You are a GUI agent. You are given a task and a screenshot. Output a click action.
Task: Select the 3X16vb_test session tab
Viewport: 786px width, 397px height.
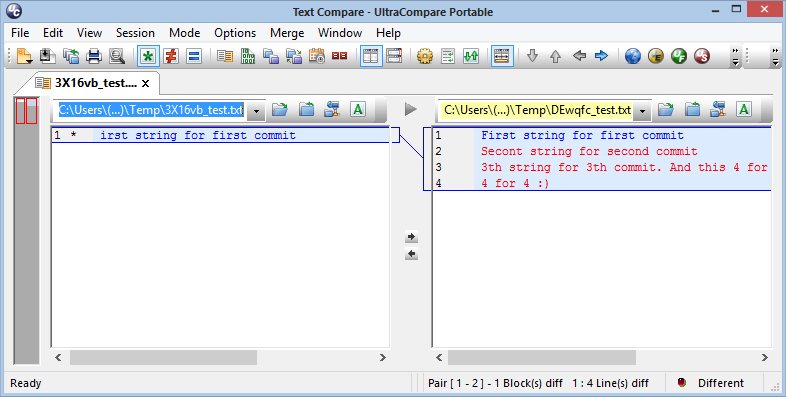point(89,83)
